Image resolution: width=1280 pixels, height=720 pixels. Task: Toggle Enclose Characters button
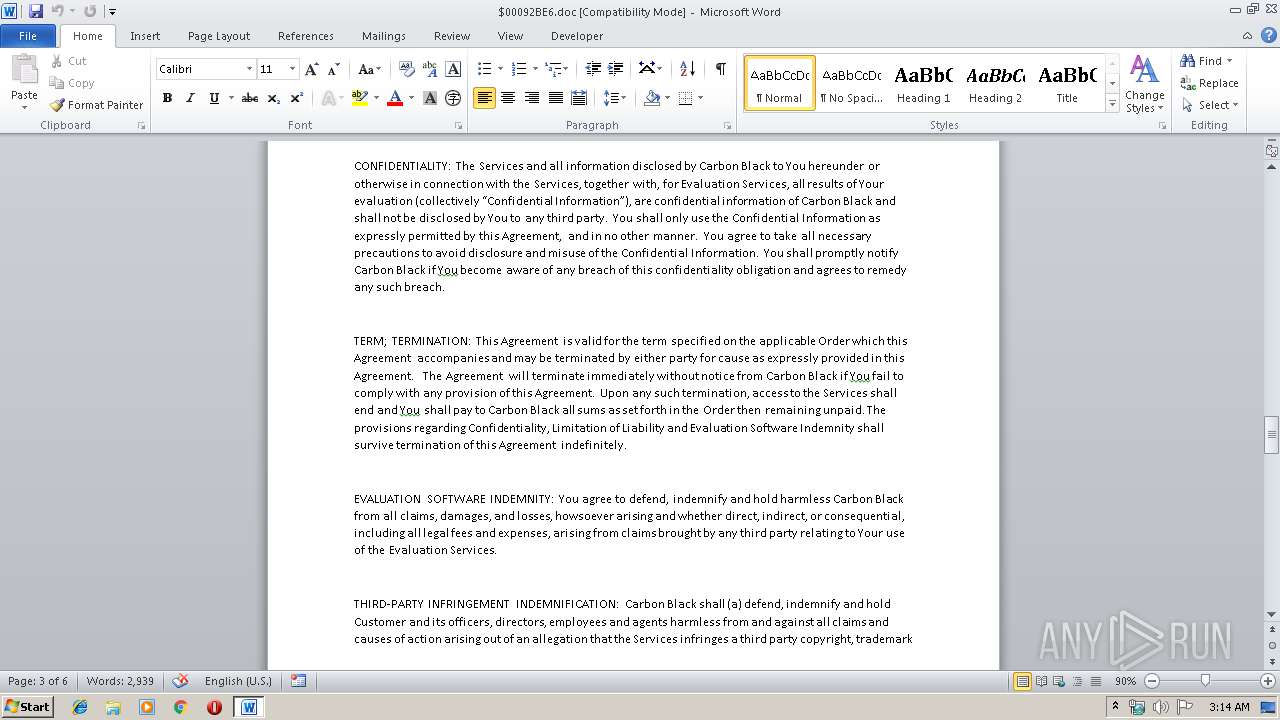point(453,98)
